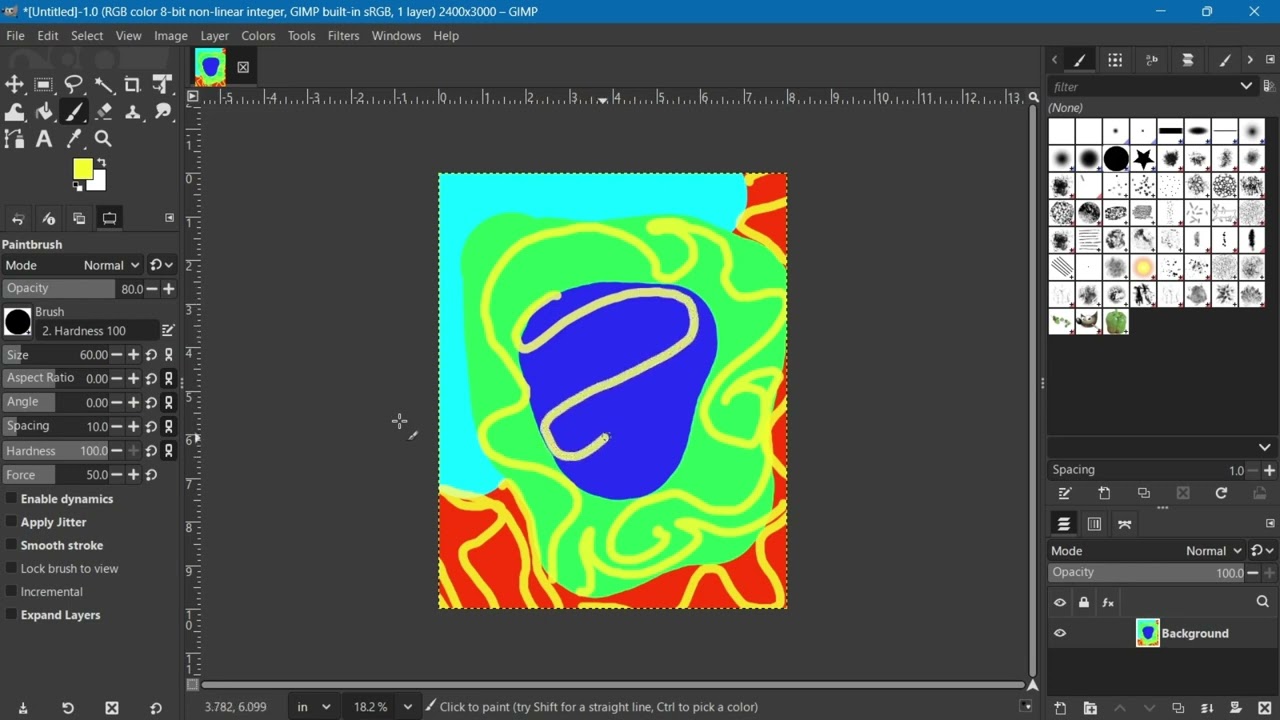Screen dimensions: 1280x720
Task: Adjust the Paintbrush Opacity slider
Action: click(x=72, y=289)
